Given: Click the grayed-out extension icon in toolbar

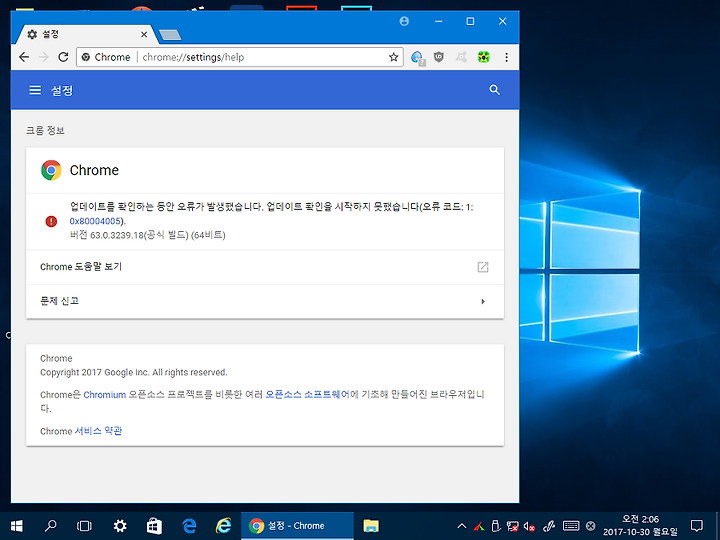Looking at the screenshot, I should click(x=461, y=57).
